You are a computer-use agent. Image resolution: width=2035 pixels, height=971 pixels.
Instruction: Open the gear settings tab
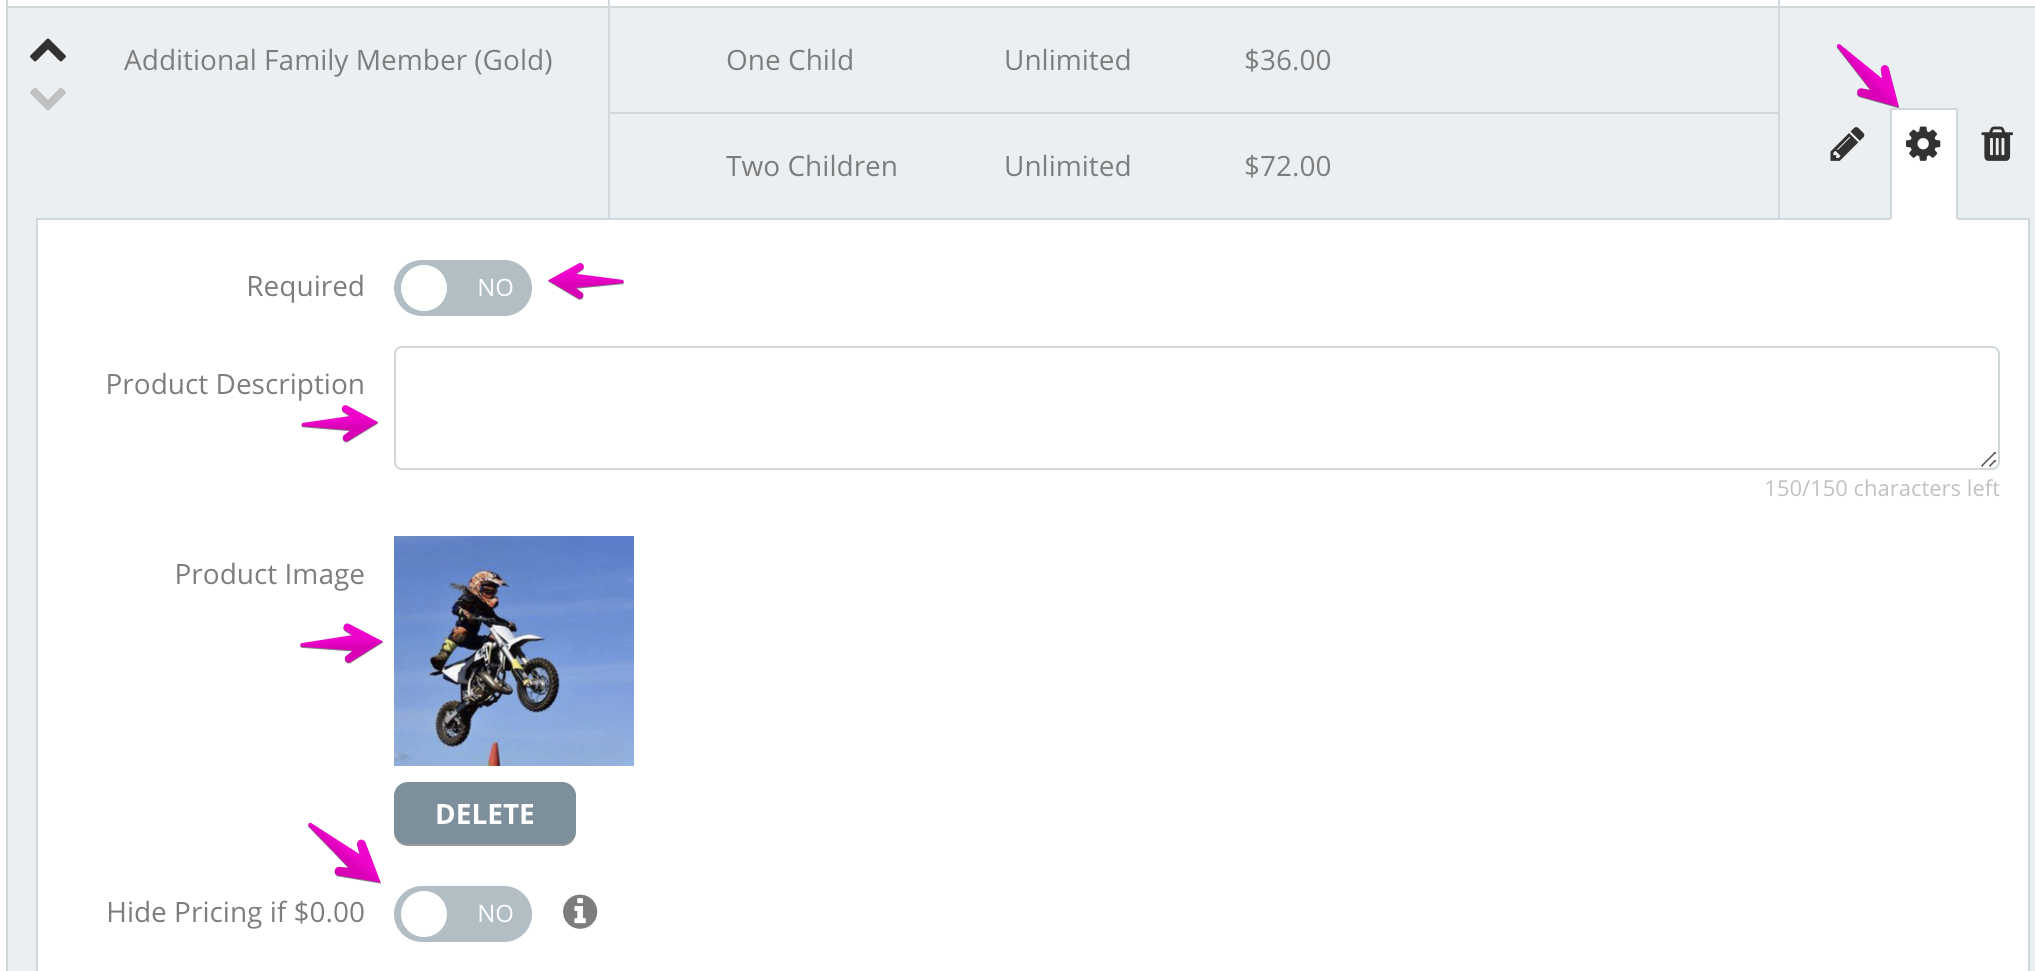pyautogui.click(x=1923, y=145)
